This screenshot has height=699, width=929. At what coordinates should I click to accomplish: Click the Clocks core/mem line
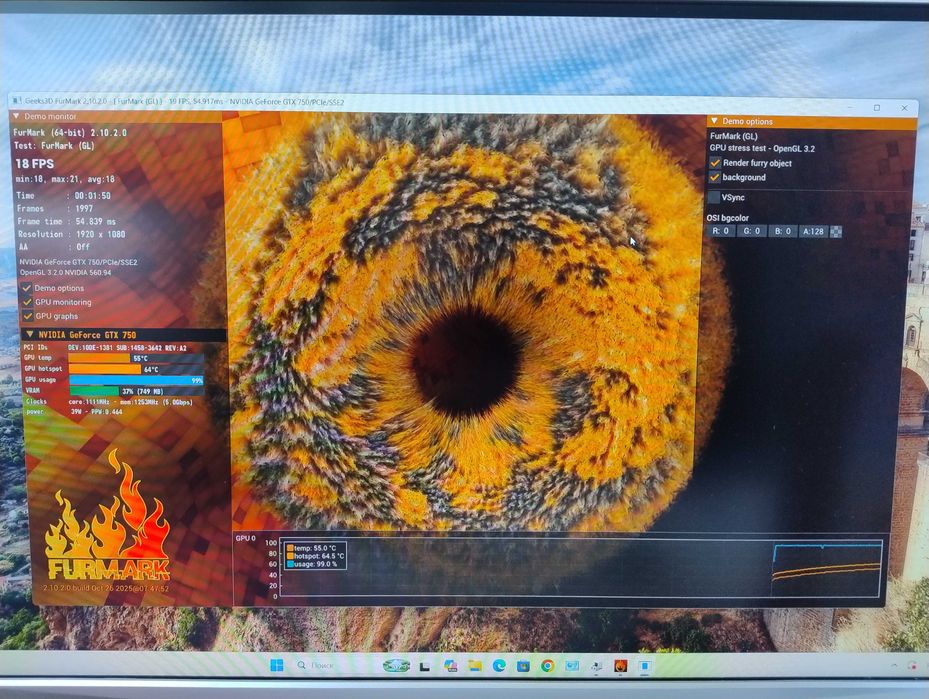(x=108, y=402)
